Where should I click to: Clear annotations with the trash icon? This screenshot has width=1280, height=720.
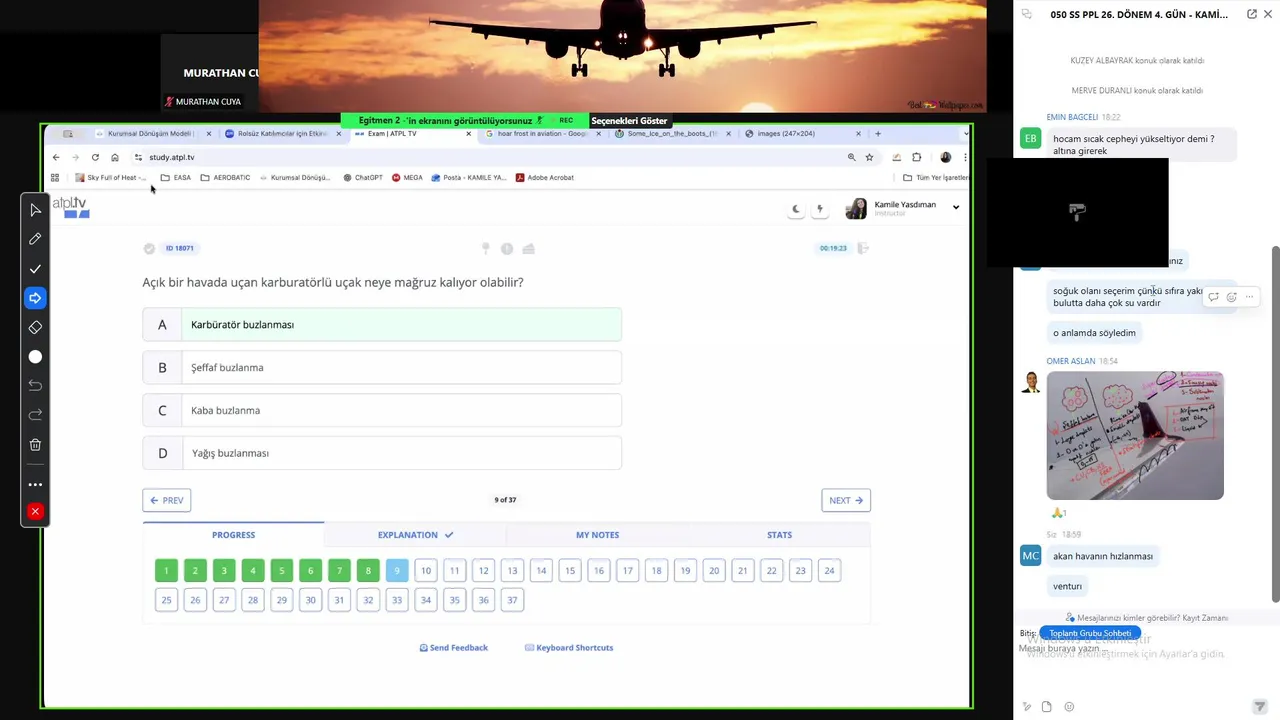tap(35, 445)
